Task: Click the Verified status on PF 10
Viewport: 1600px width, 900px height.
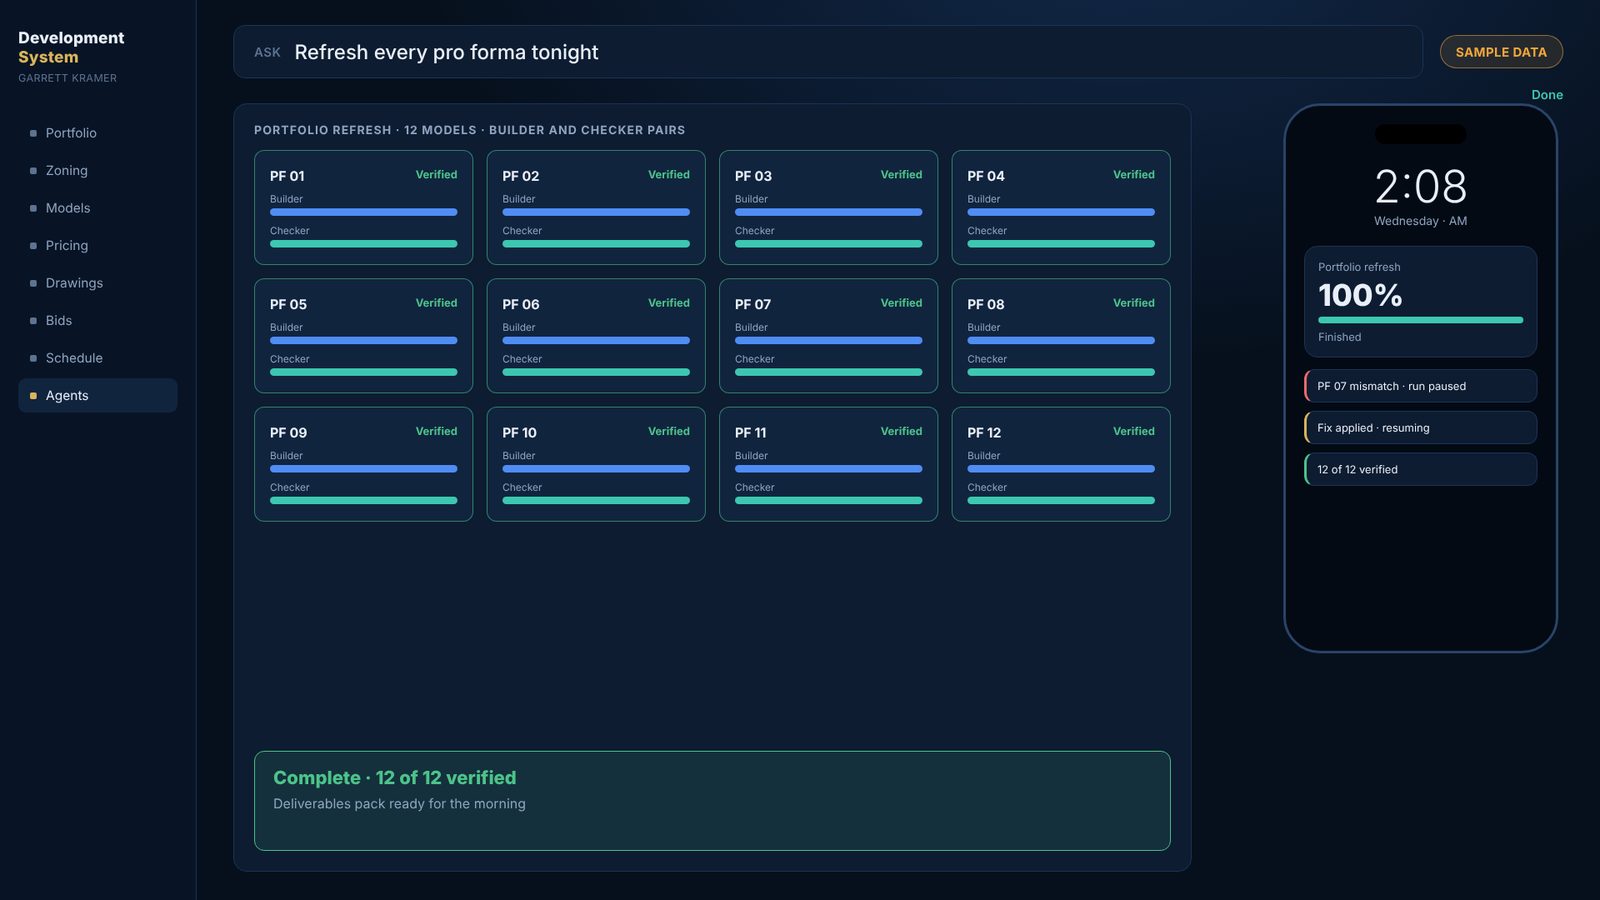Action: coord(669,431)
